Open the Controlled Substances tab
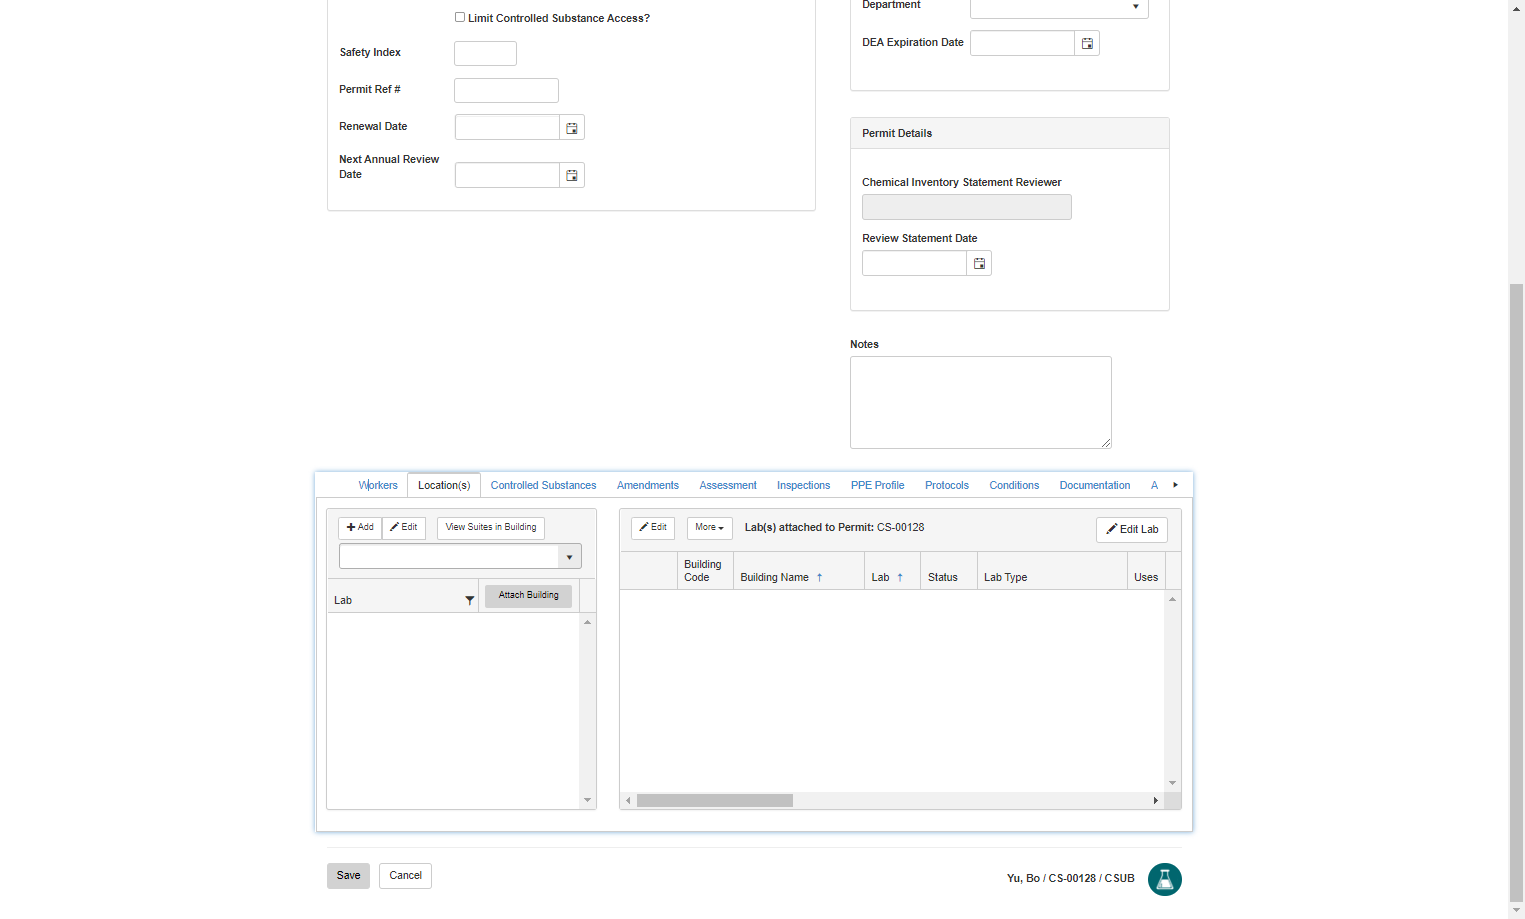 (543, 485)
